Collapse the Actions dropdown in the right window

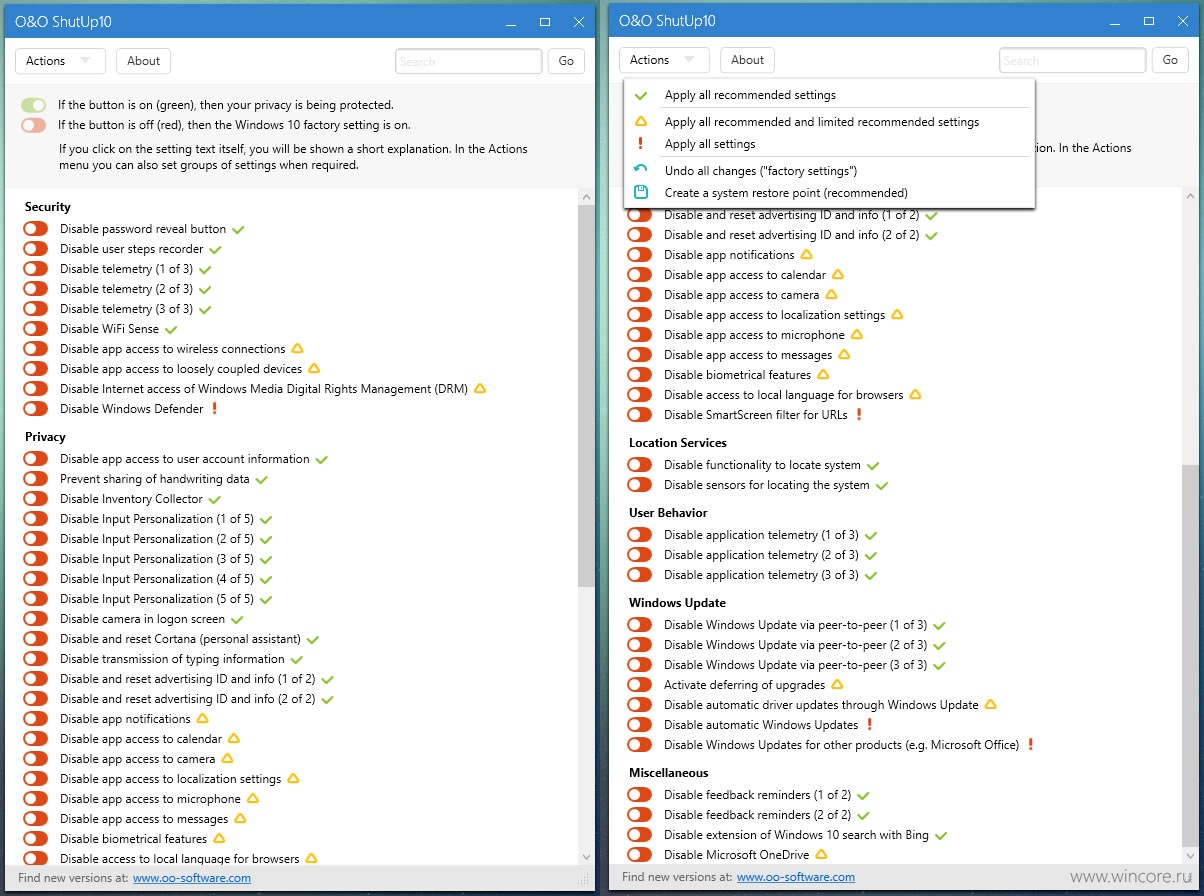coord(664,60)
